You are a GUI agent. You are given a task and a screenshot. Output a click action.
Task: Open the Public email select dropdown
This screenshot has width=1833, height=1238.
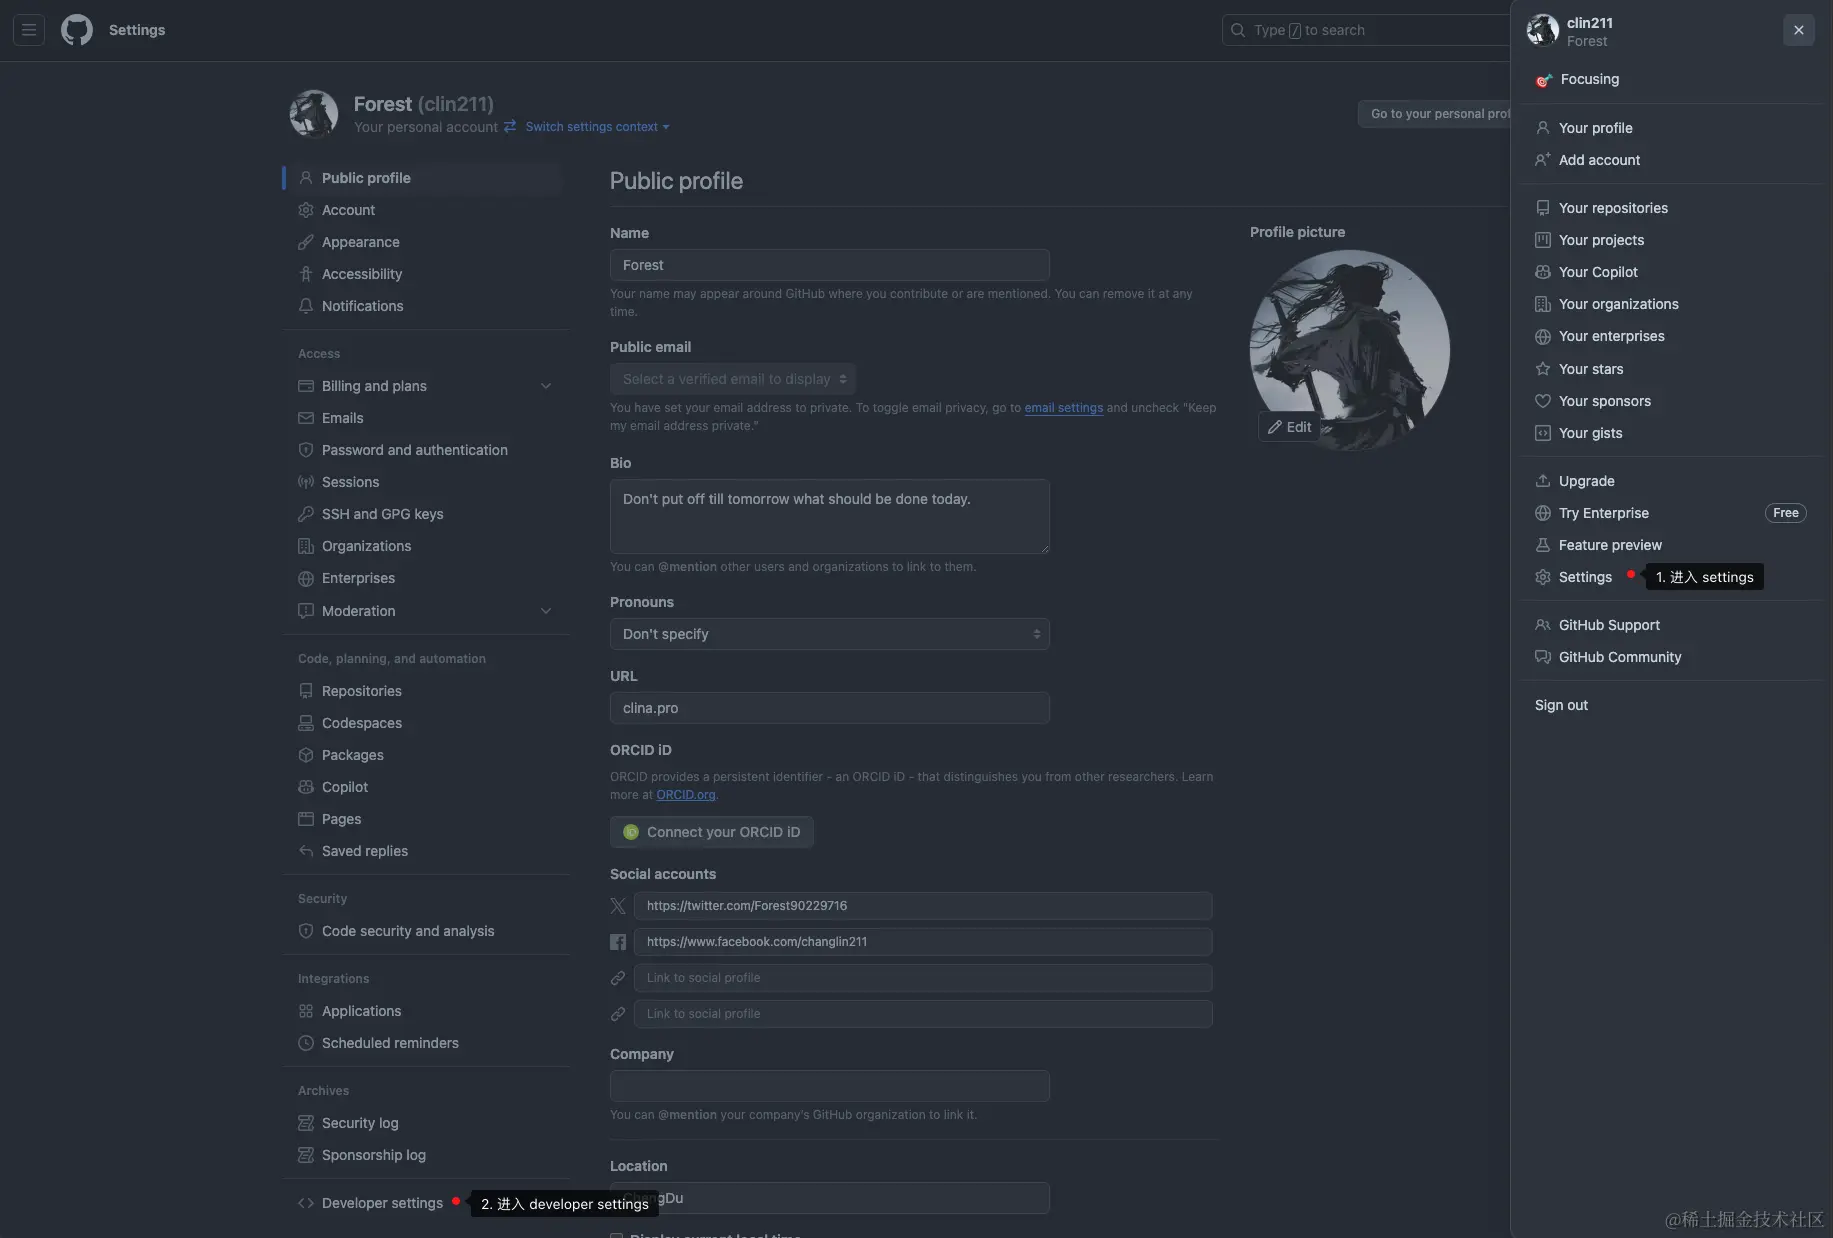tap(733, 379)
